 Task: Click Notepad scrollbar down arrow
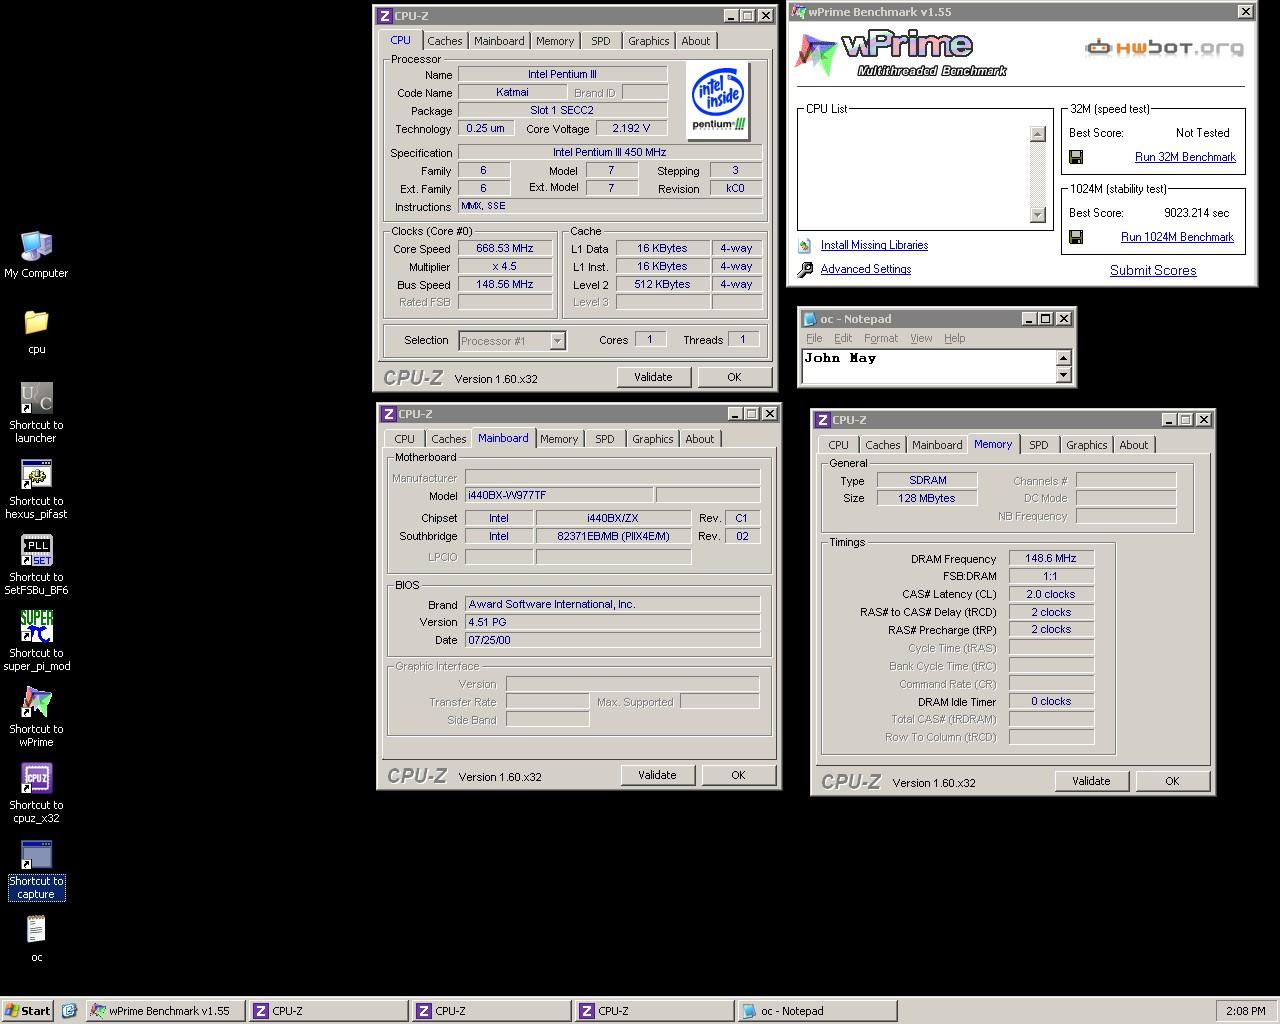point(1063,375)
